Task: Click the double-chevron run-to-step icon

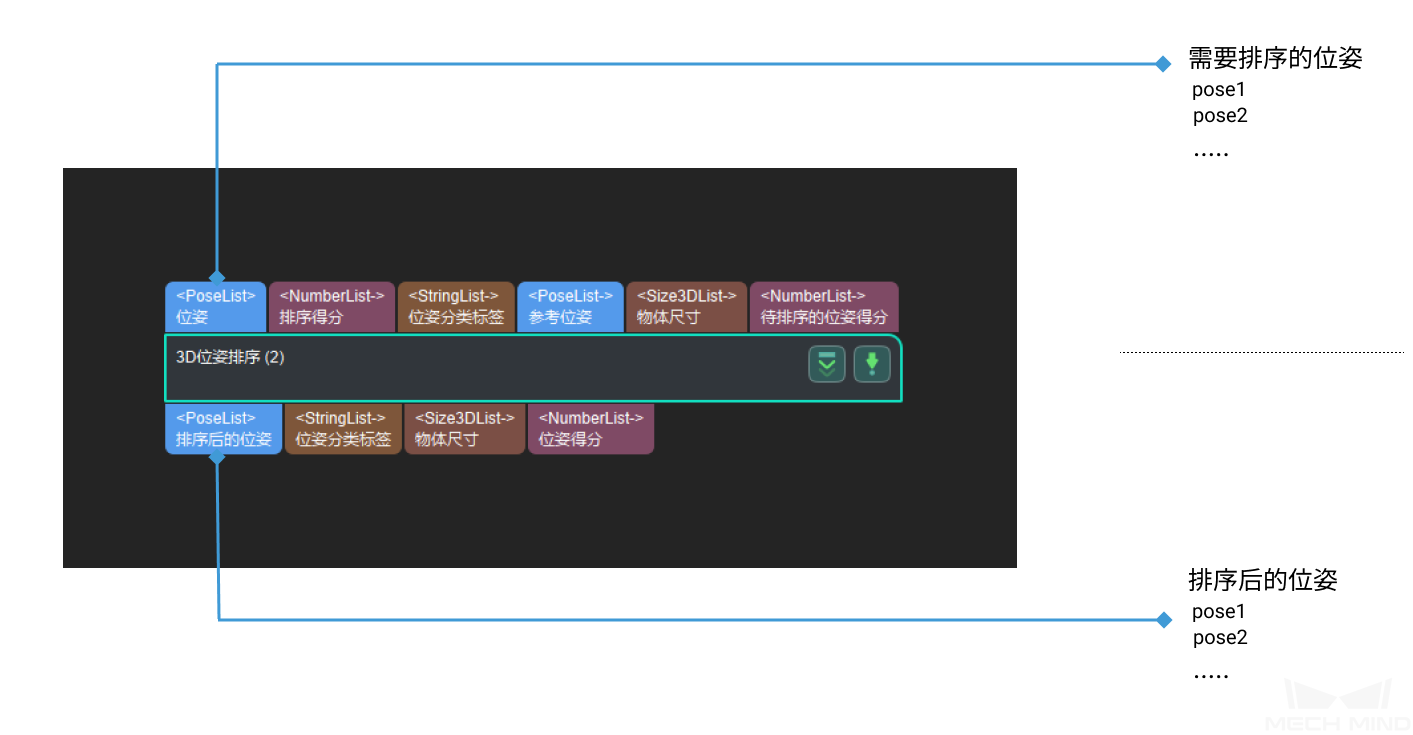Action: point(827,364)
